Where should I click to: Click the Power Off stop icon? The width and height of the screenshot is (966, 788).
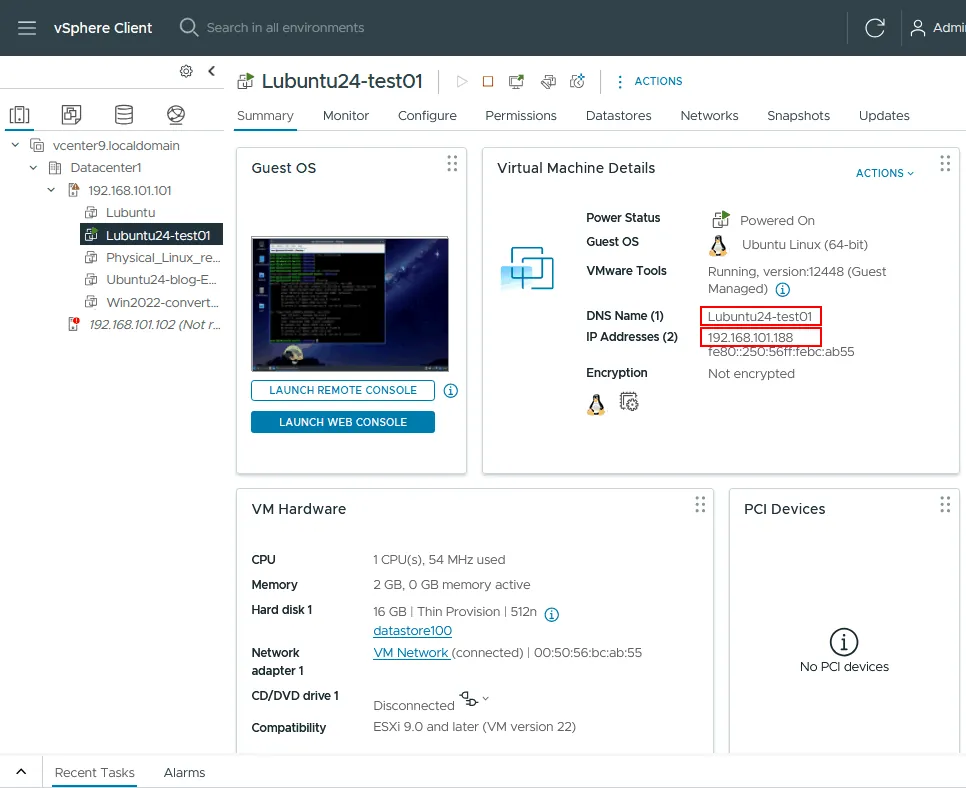coord(488,81)
